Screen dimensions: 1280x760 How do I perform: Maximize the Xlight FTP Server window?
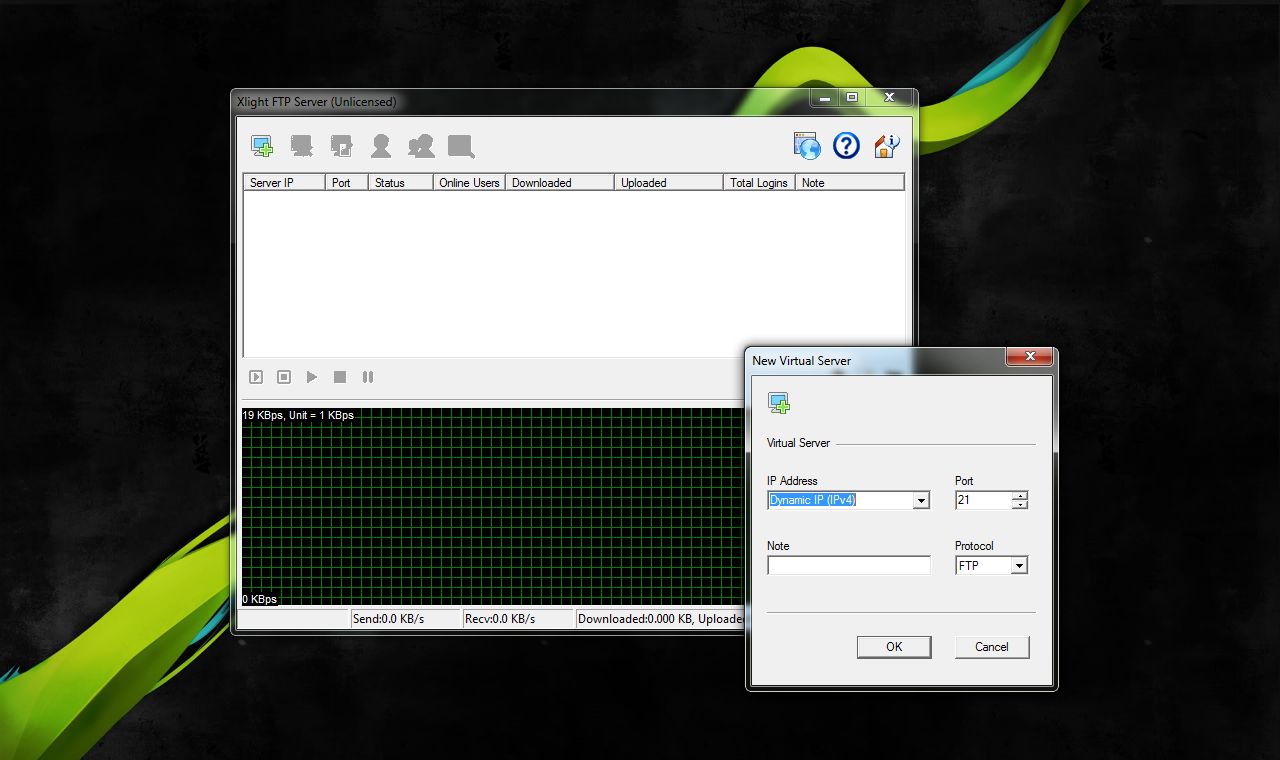click(852, 98)
